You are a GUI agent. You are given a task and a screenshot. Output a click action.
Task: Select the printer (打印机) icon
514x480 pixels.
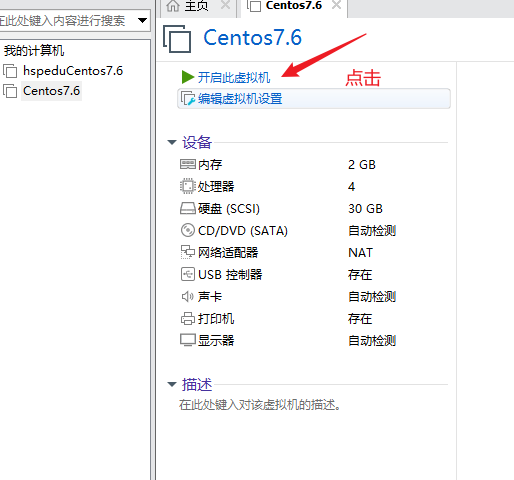coord(188,318)
